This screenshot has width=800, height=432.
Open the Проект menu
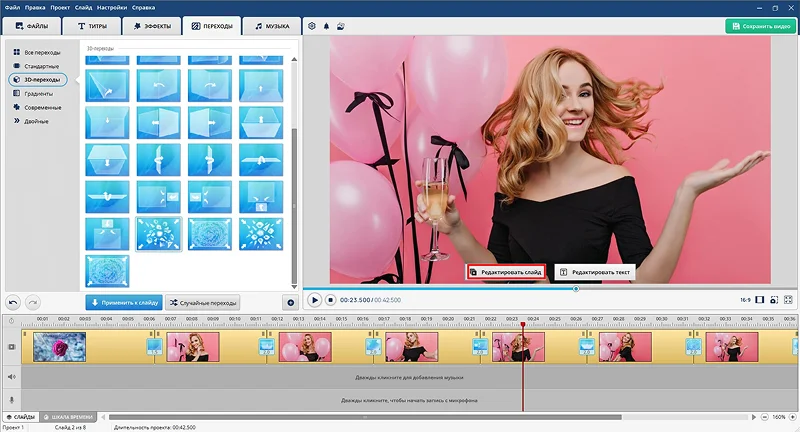[x=60, y=8]
